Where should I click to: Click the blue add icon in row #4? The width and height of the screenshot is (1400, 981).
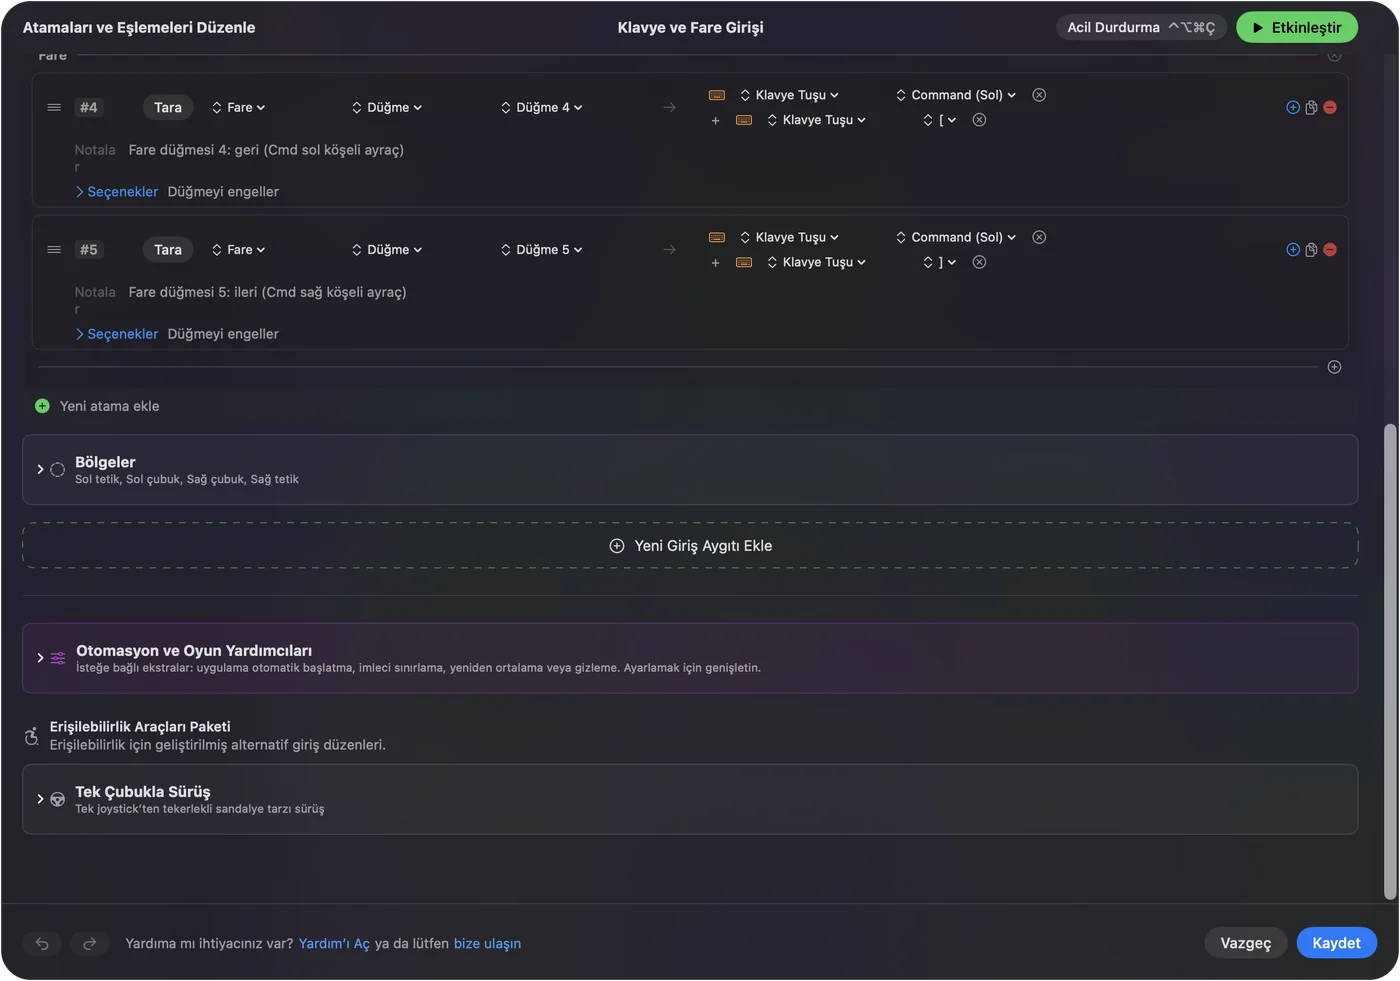[1293, 107]
